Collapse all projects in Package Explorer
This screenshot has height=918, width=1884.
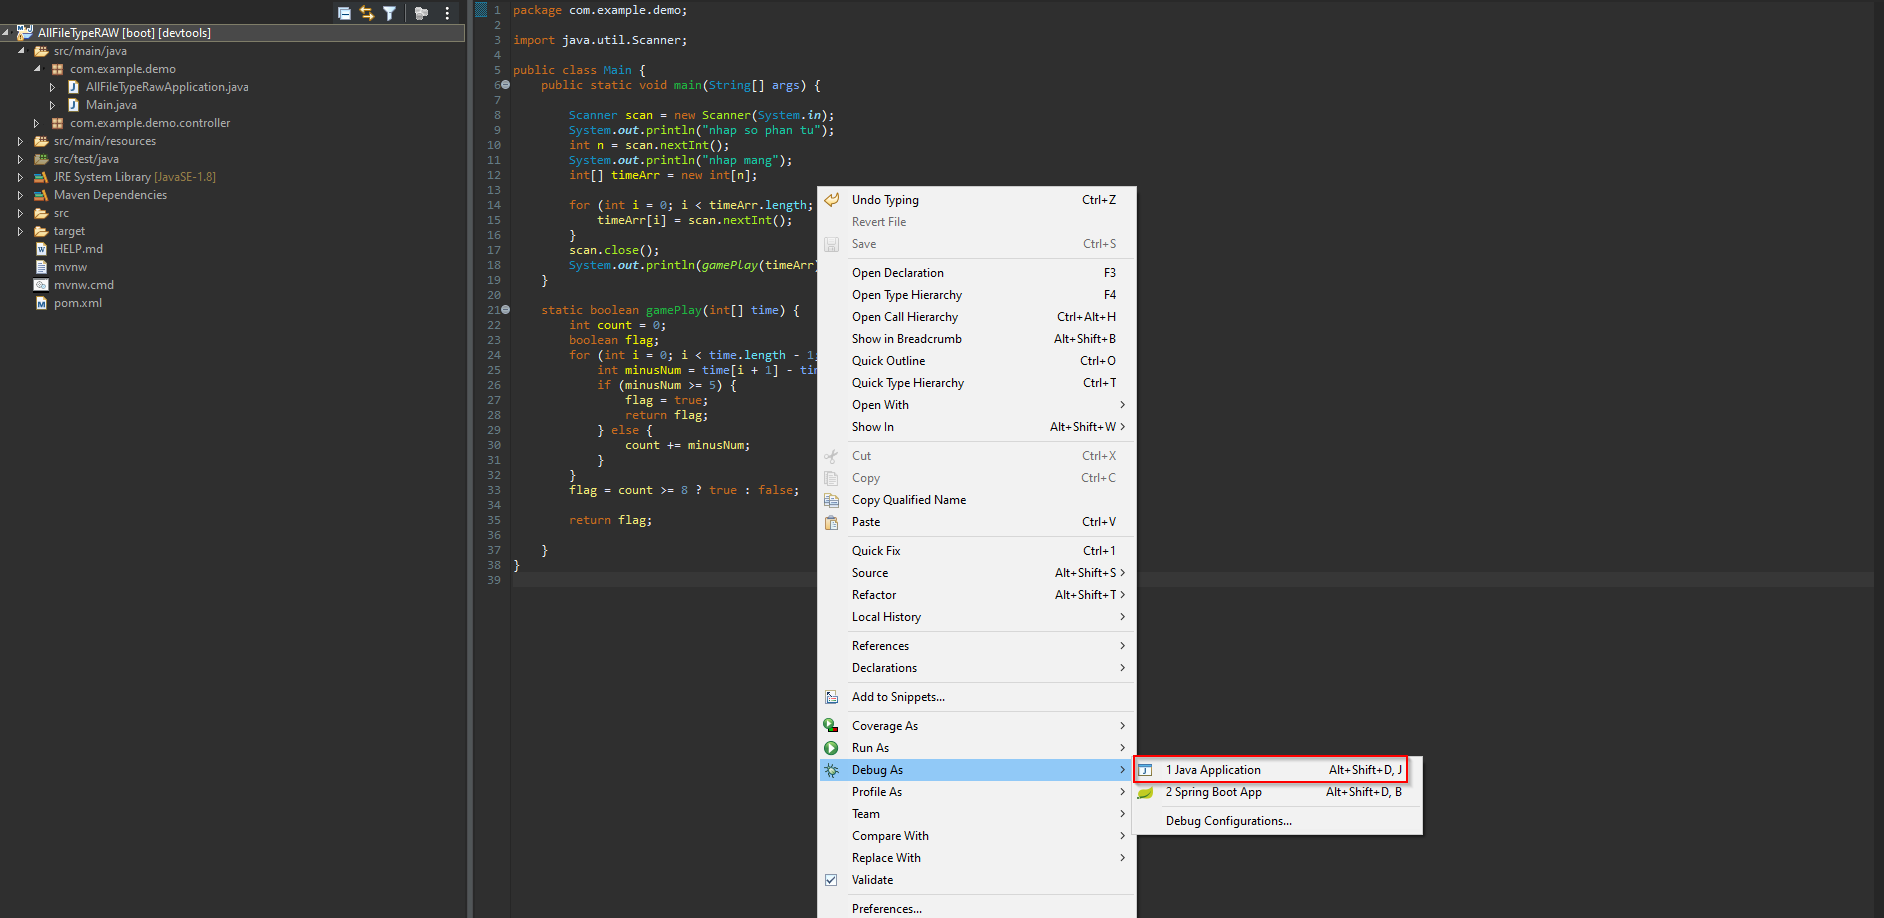coord(344,13)
